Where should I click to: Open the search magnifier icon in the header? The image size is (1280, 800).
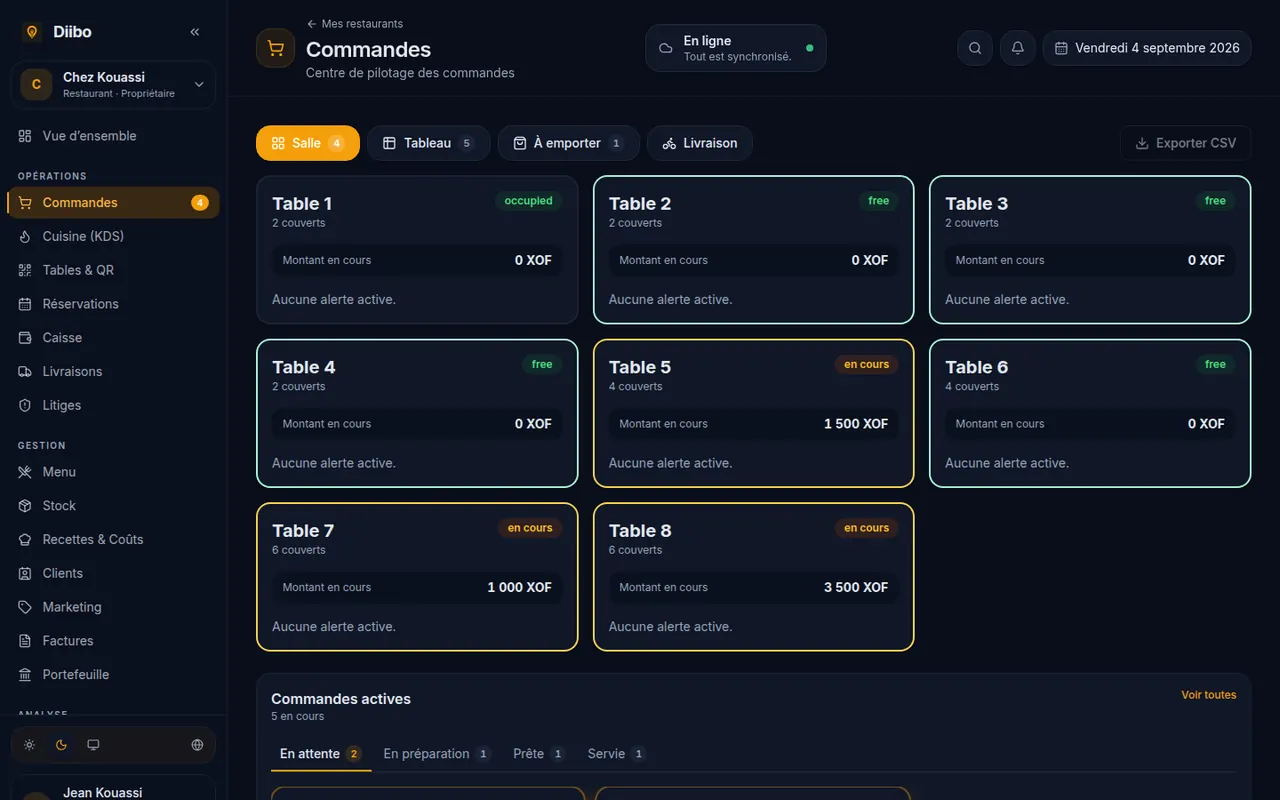click(975, 48)
